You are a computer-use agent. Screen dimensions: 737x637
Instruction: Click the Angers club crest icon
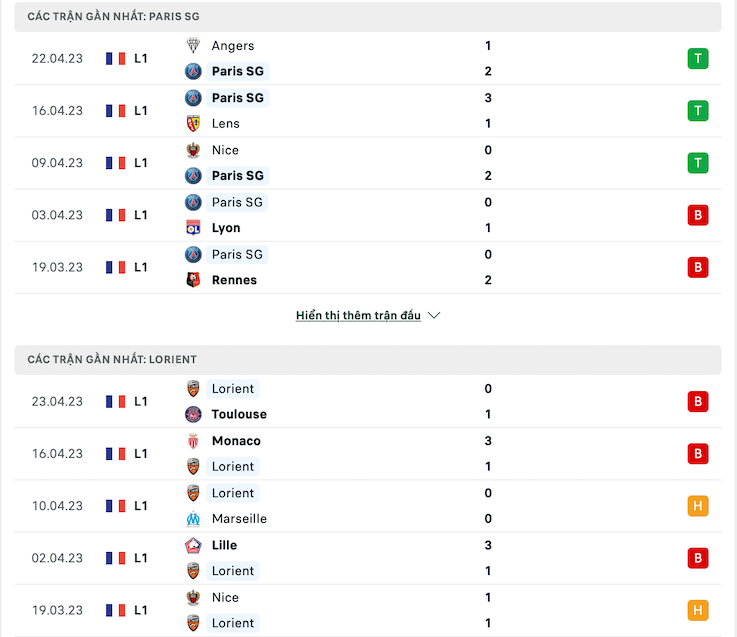[193, 46]
